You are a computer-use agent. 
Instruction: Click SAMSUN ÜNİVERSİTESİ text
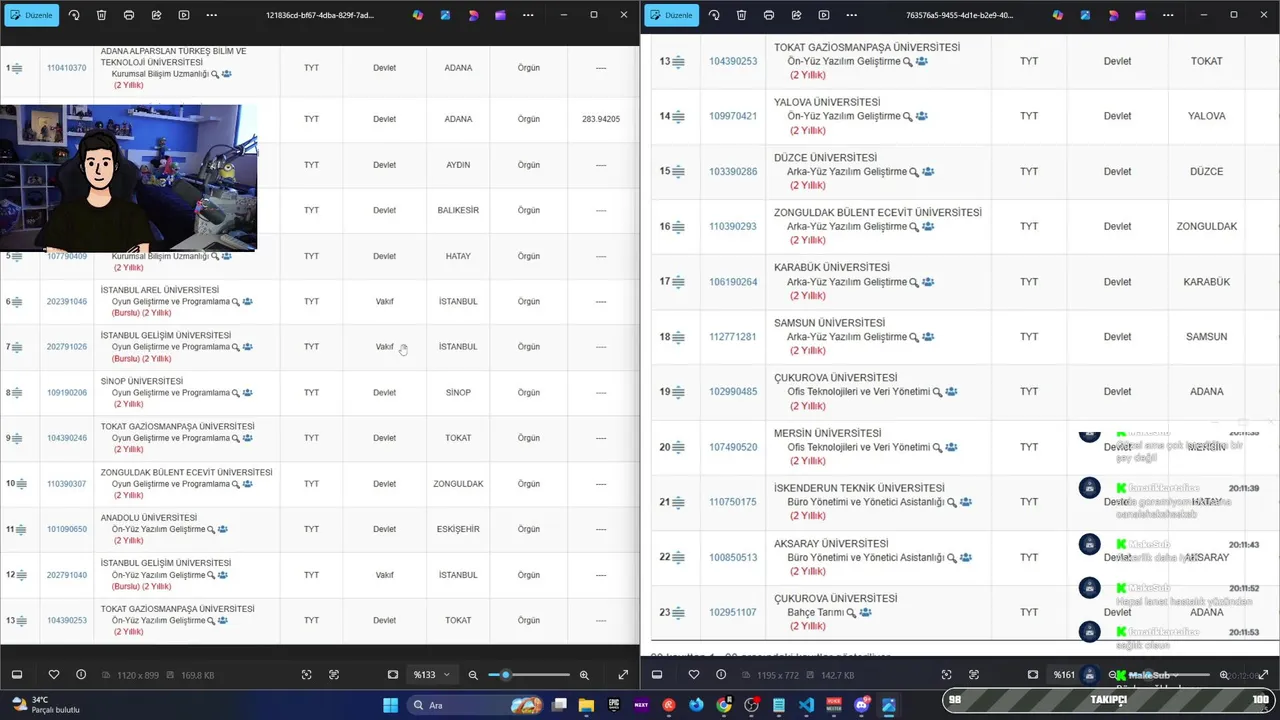(x=829, y=323)
